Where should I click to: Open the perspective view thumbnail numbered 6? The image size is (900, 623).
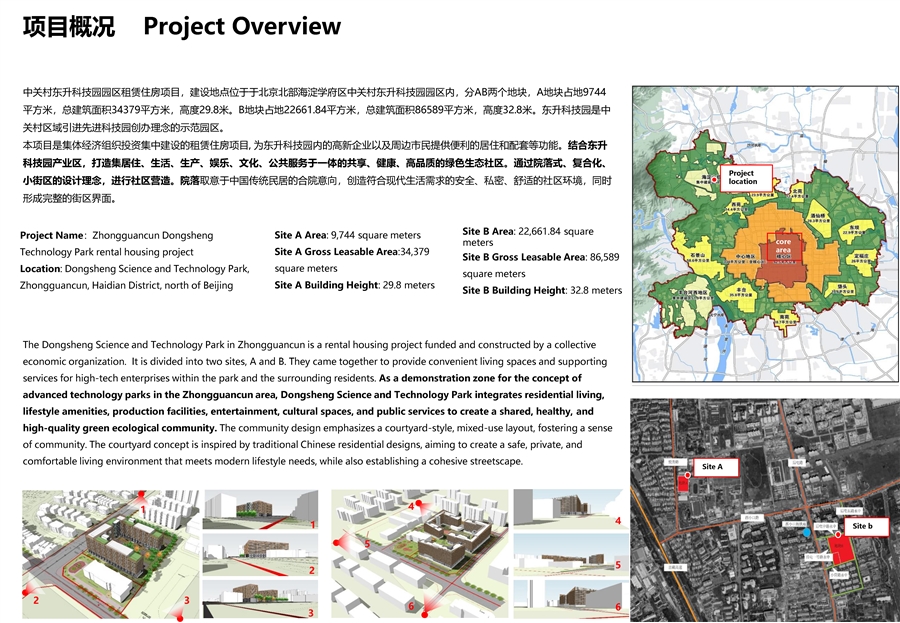568,599
